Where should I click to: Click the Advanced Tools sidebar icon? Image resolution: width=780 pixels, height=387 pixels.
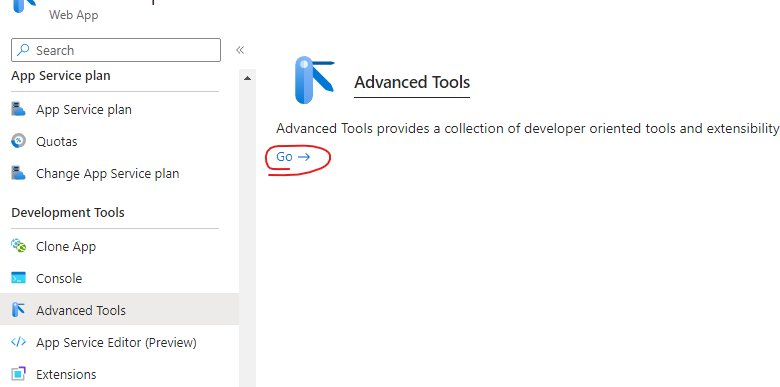point(18,310)
